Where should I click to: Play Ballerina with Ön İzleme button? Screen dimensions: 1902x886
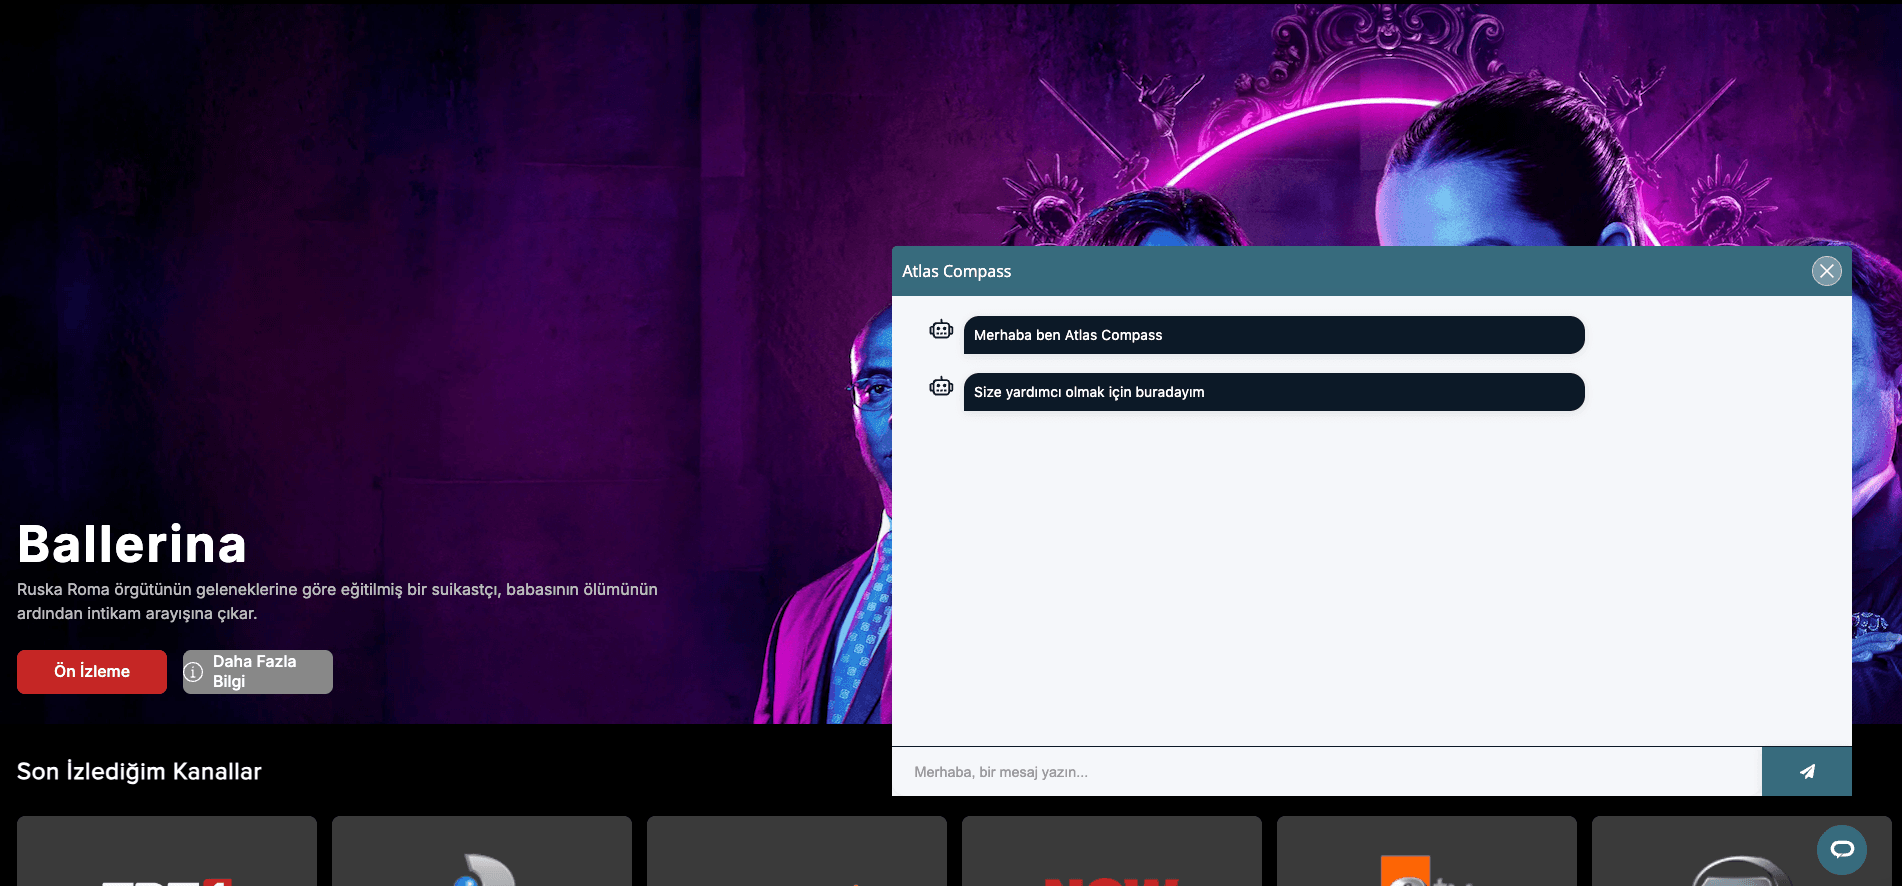click(x=92, y=672)
